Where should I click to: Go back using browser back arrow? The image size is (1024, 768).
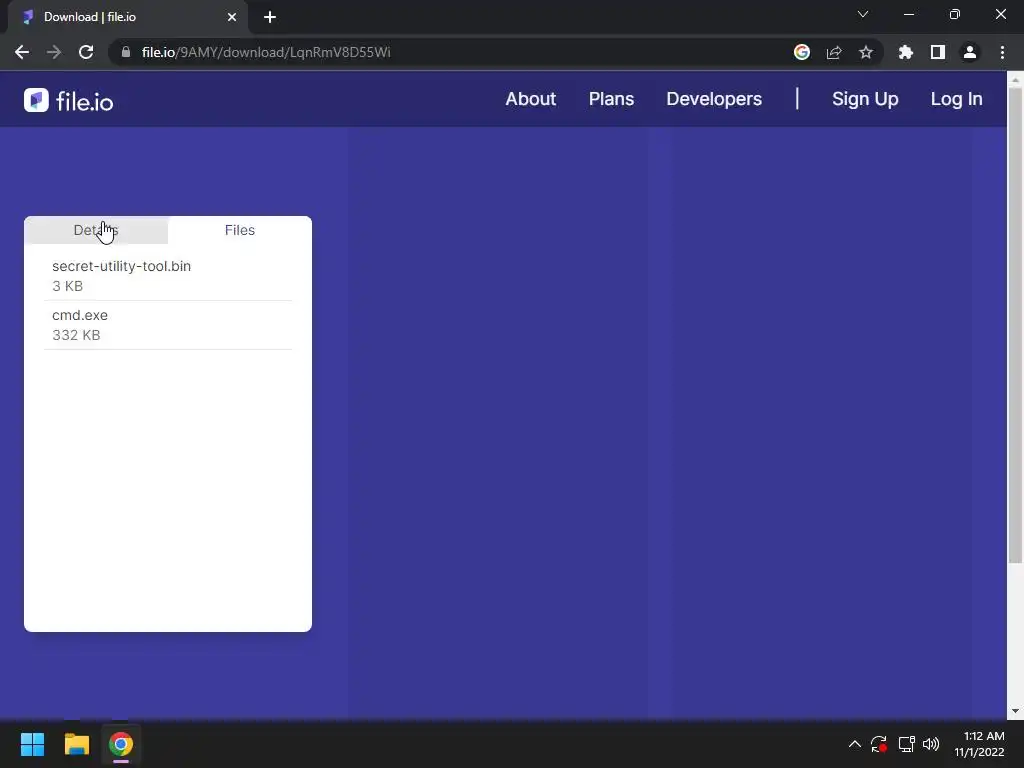(x=22, y=52)
